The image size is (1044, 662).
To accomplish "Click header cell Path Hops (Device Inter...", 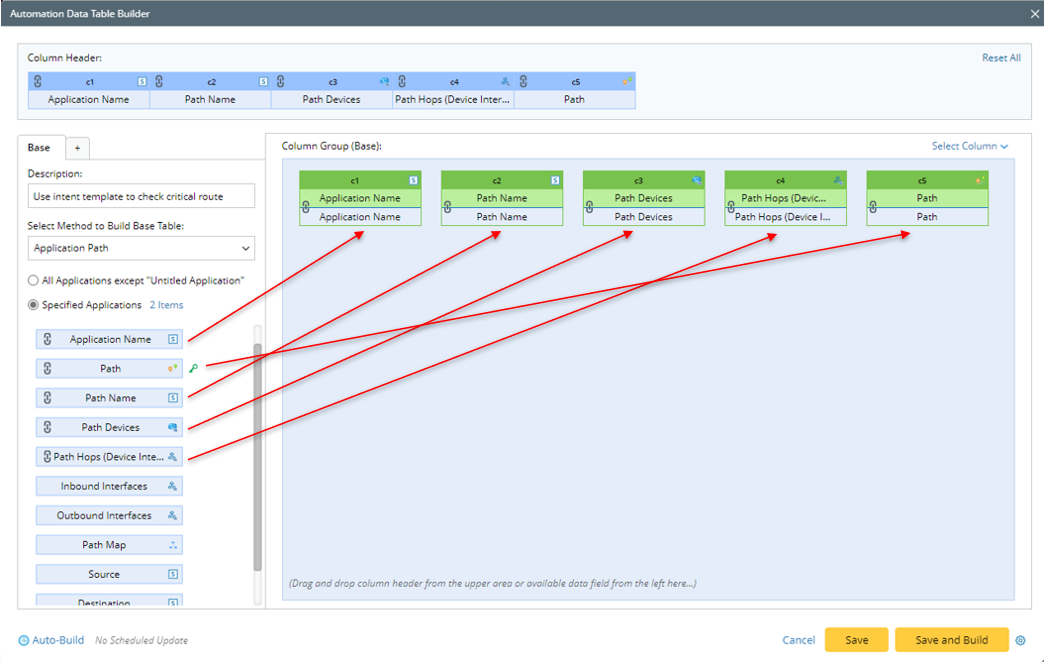I will coord(453,99).
